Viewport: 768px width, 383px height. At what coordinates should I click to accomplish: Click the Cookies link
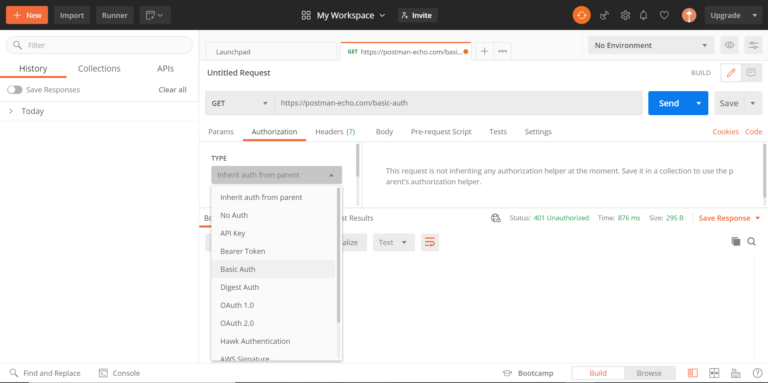point(726,132)
